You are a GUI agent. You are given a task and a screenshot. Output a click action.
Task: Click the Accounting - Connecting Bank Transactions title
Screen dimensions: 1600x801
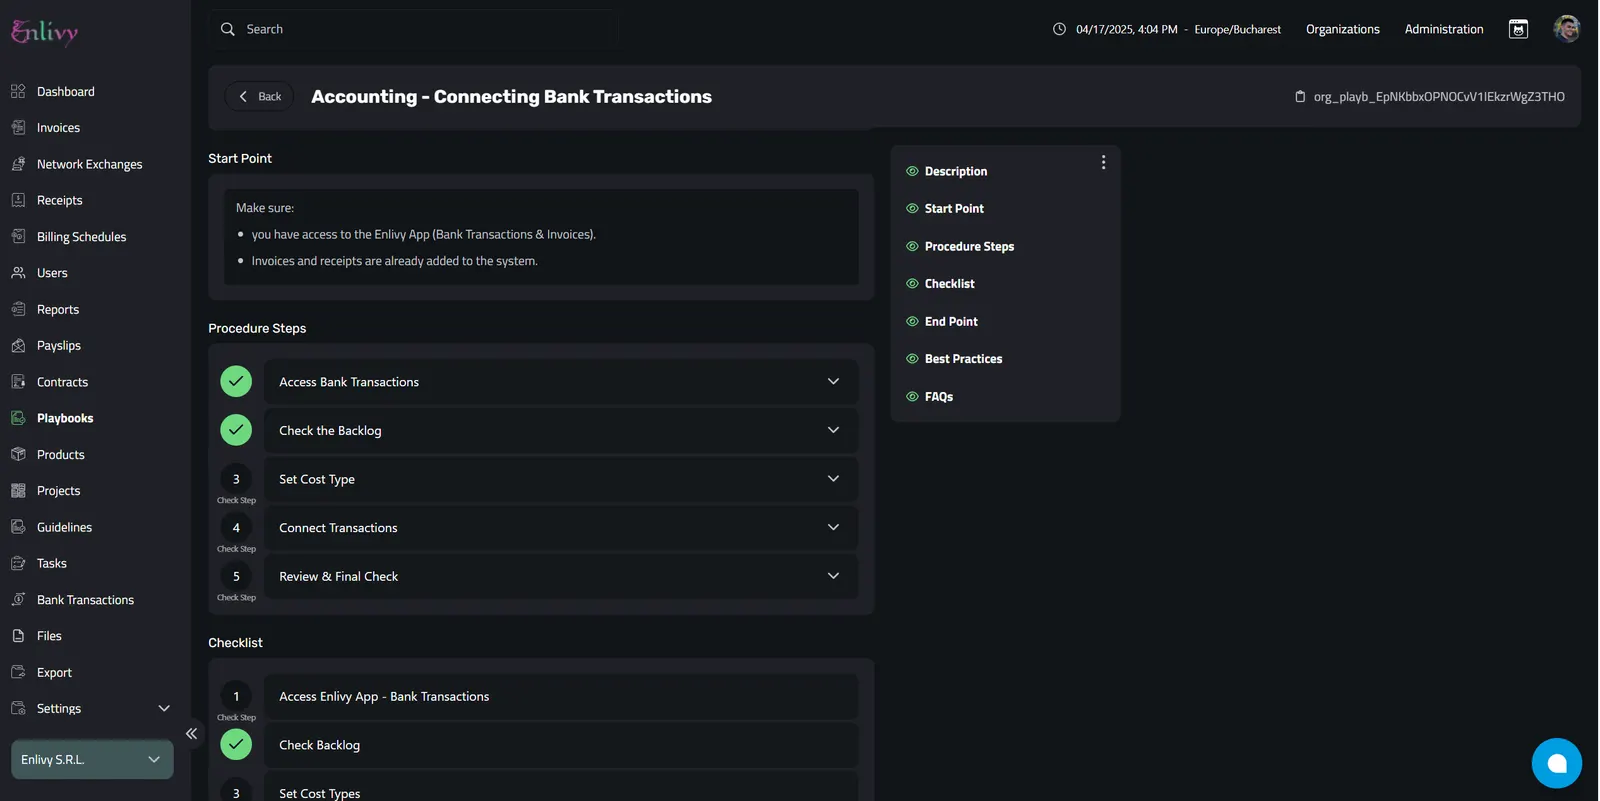point(511,96)
